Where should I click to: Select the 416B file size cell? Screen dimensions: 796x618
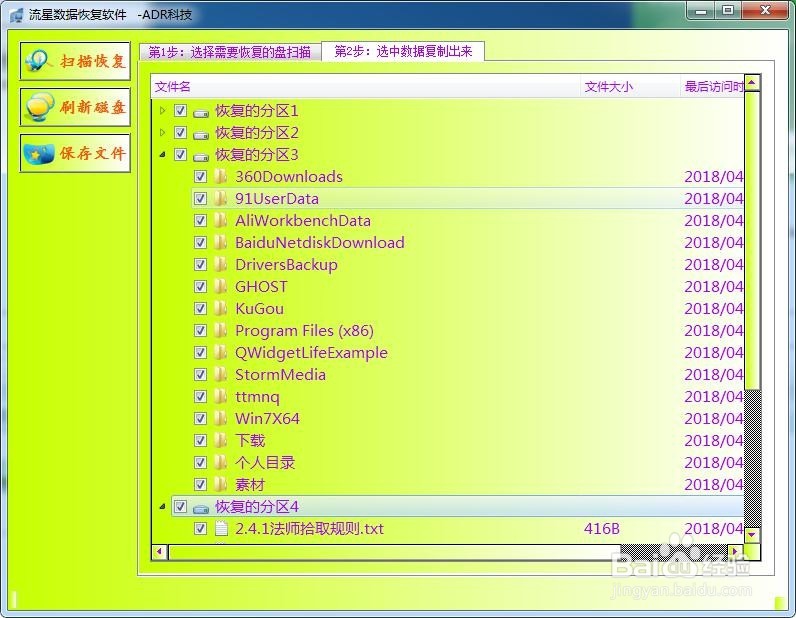pyautogui.click(x=602, y=529)
